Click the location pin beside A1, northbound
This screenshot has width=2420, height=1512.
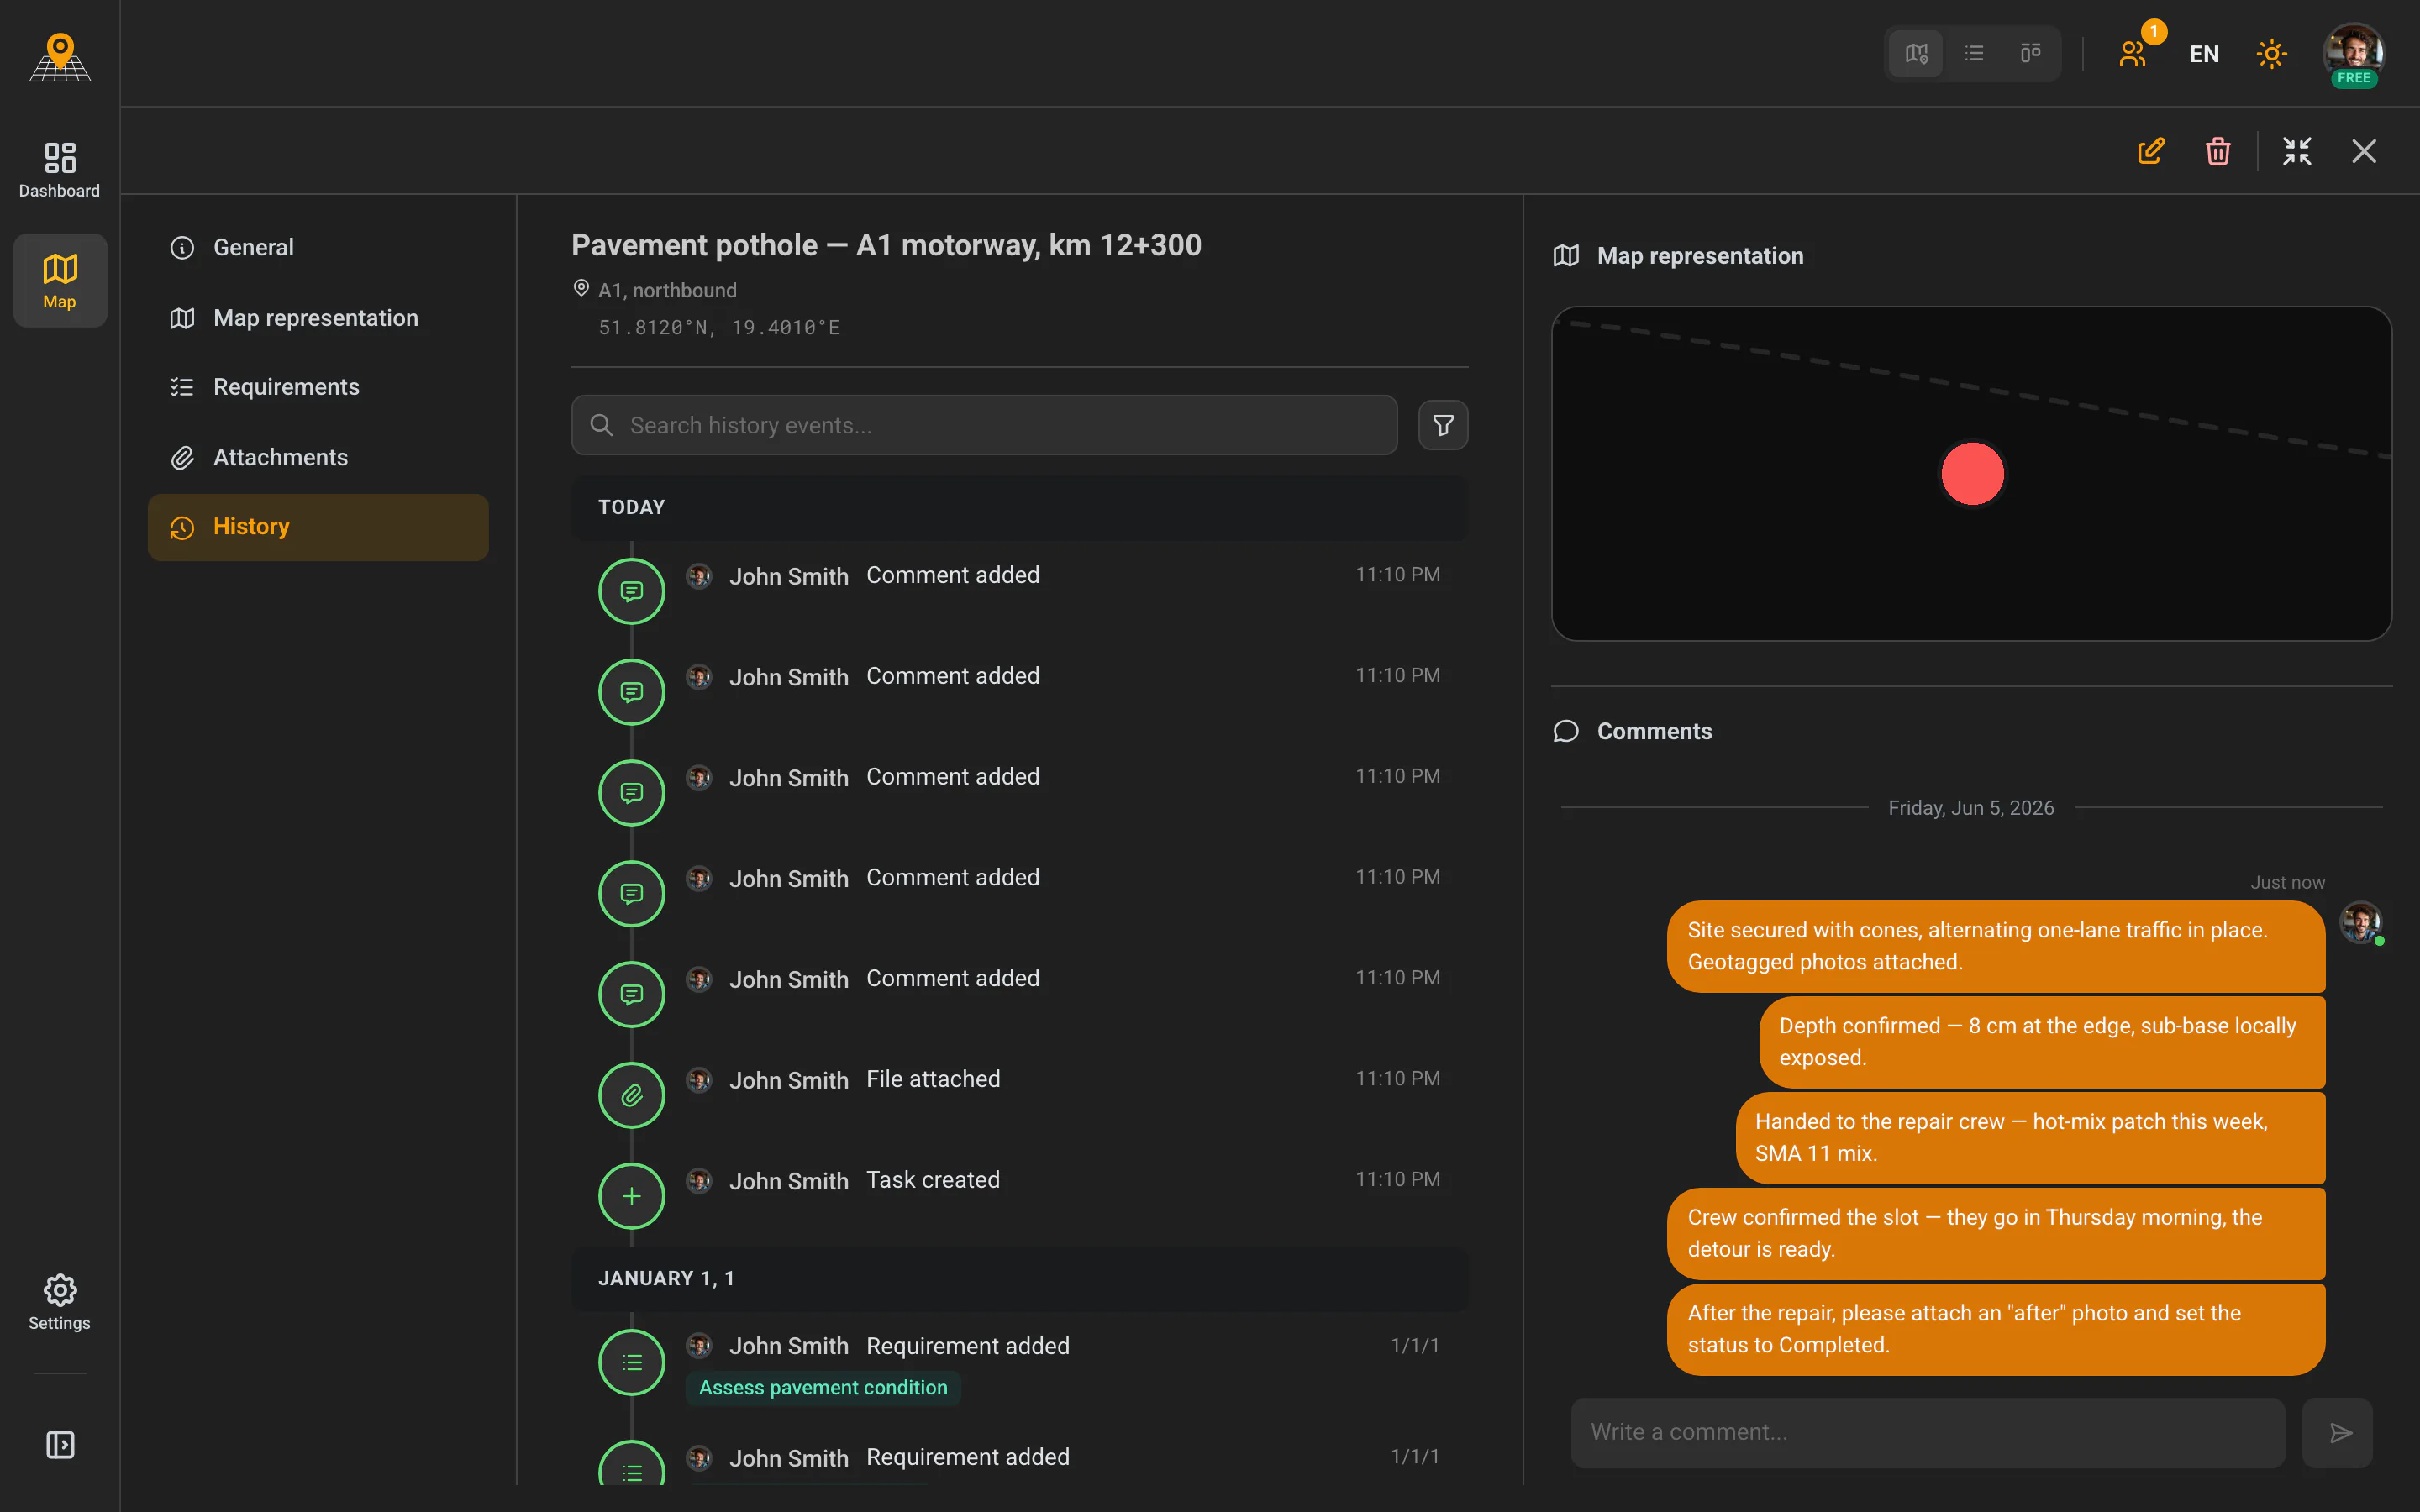[x=581, y=289]
